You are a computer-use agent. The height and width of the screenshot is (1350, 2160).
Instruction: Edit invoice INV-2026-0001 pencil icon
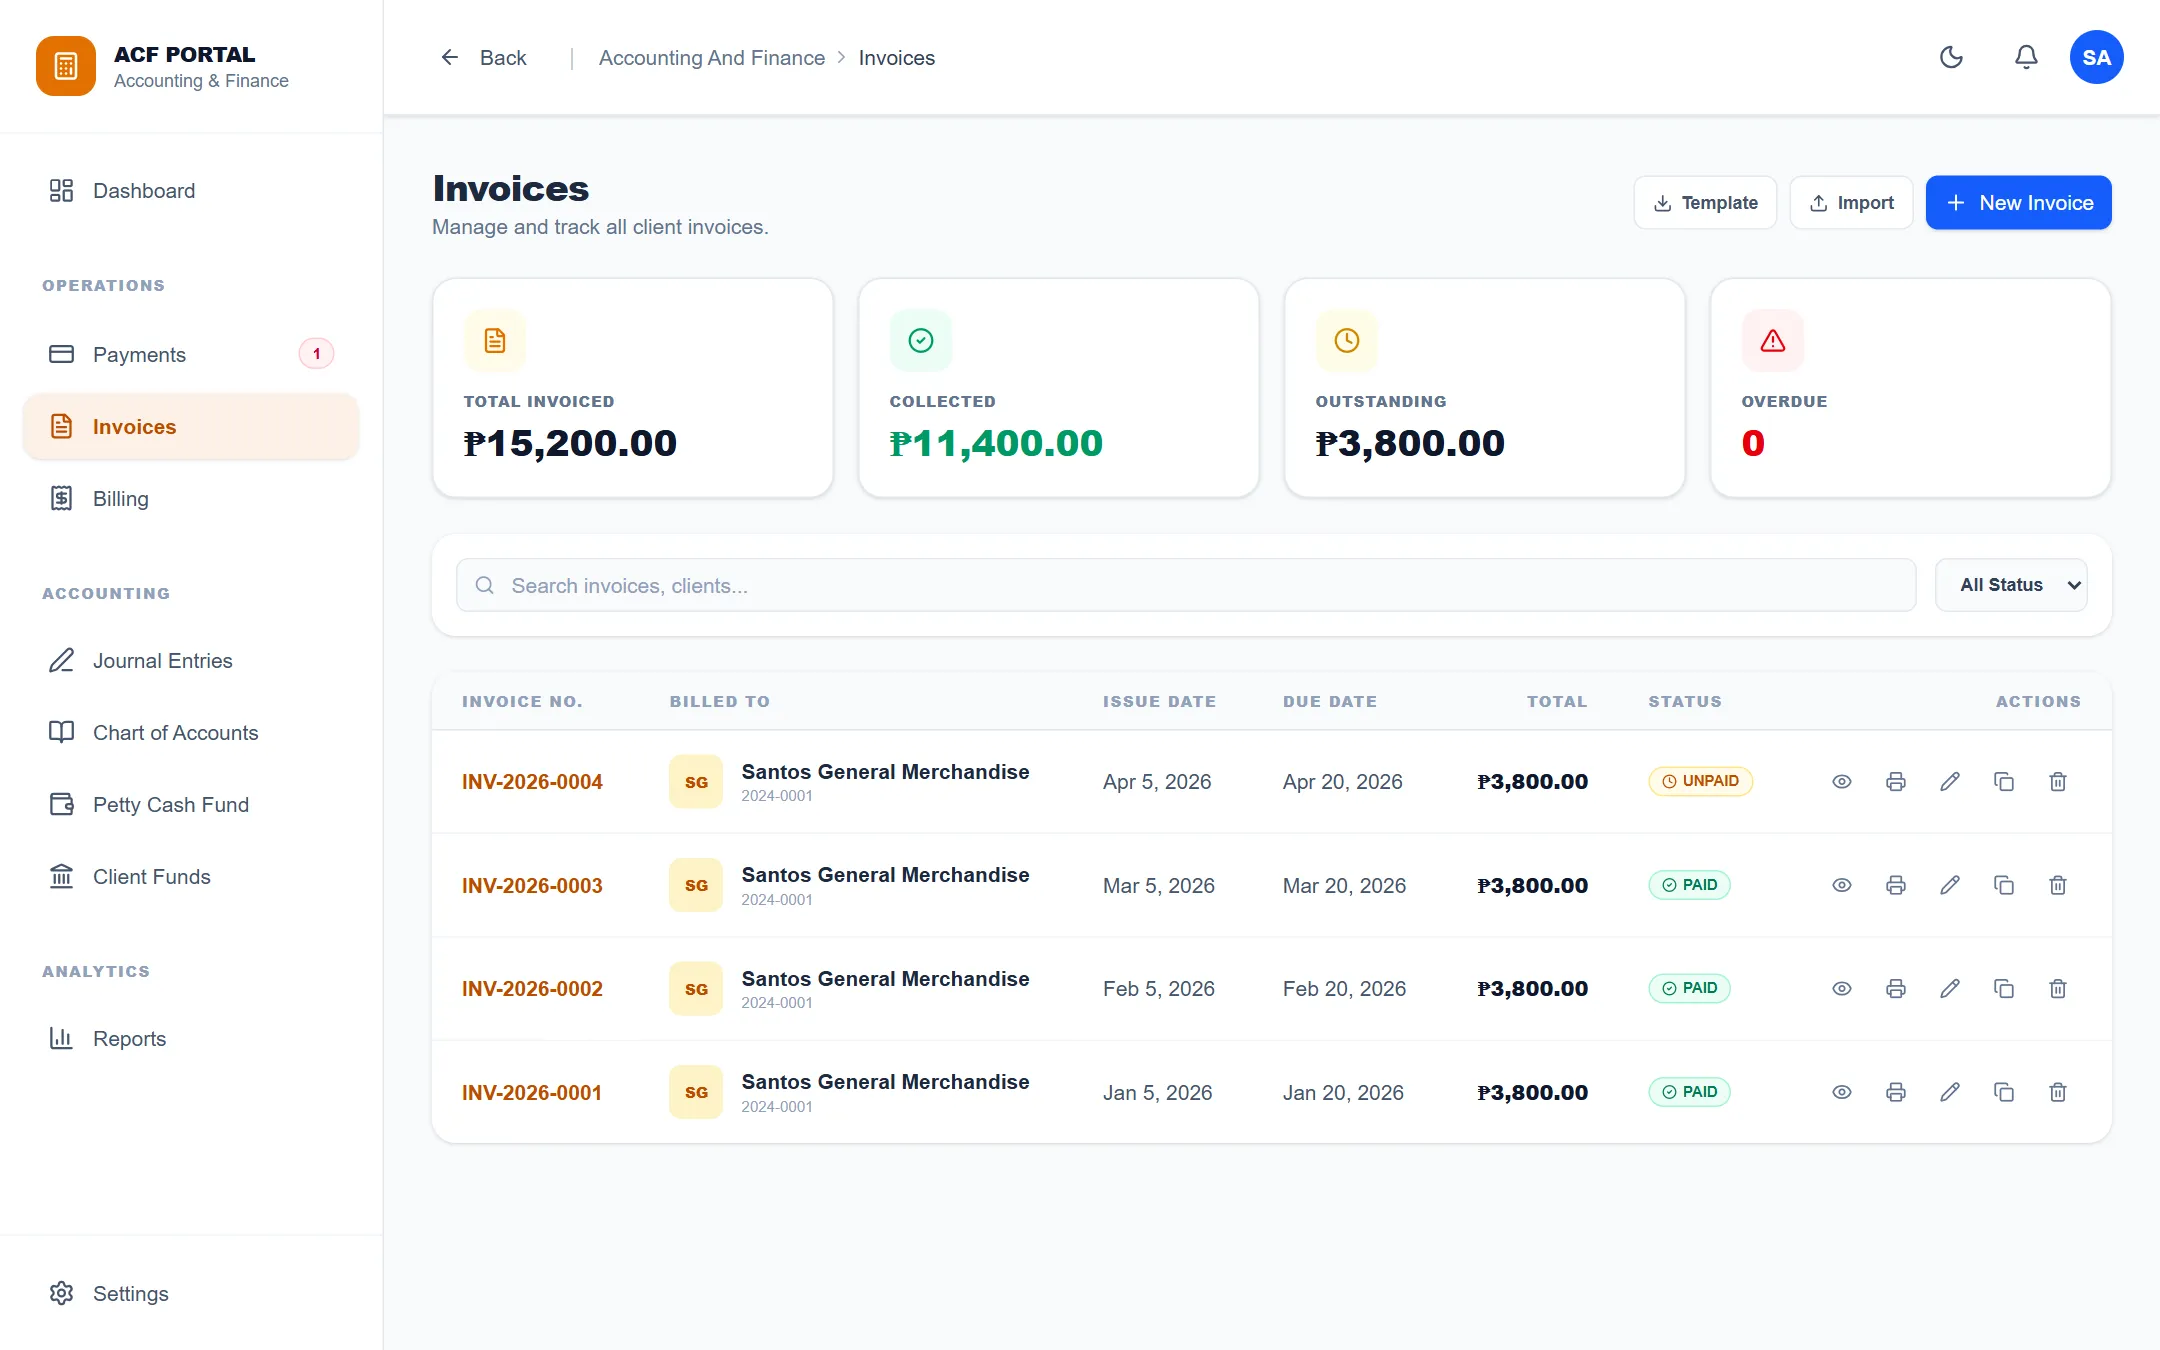coord(1950,1092)
